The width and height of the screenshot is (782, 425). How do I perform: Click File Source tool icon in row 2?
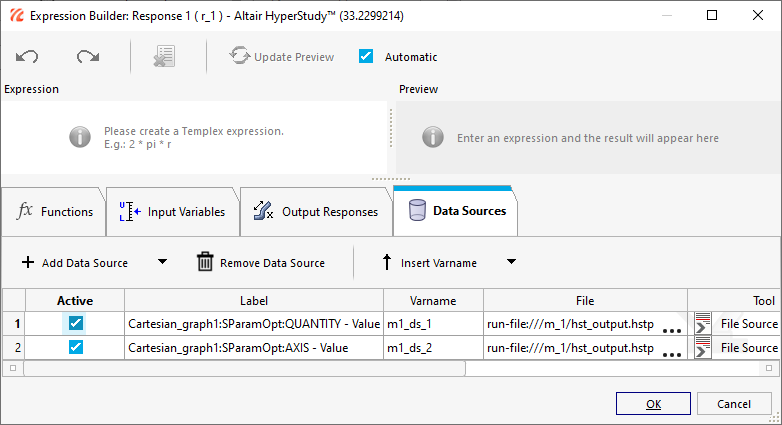point(703,348)
